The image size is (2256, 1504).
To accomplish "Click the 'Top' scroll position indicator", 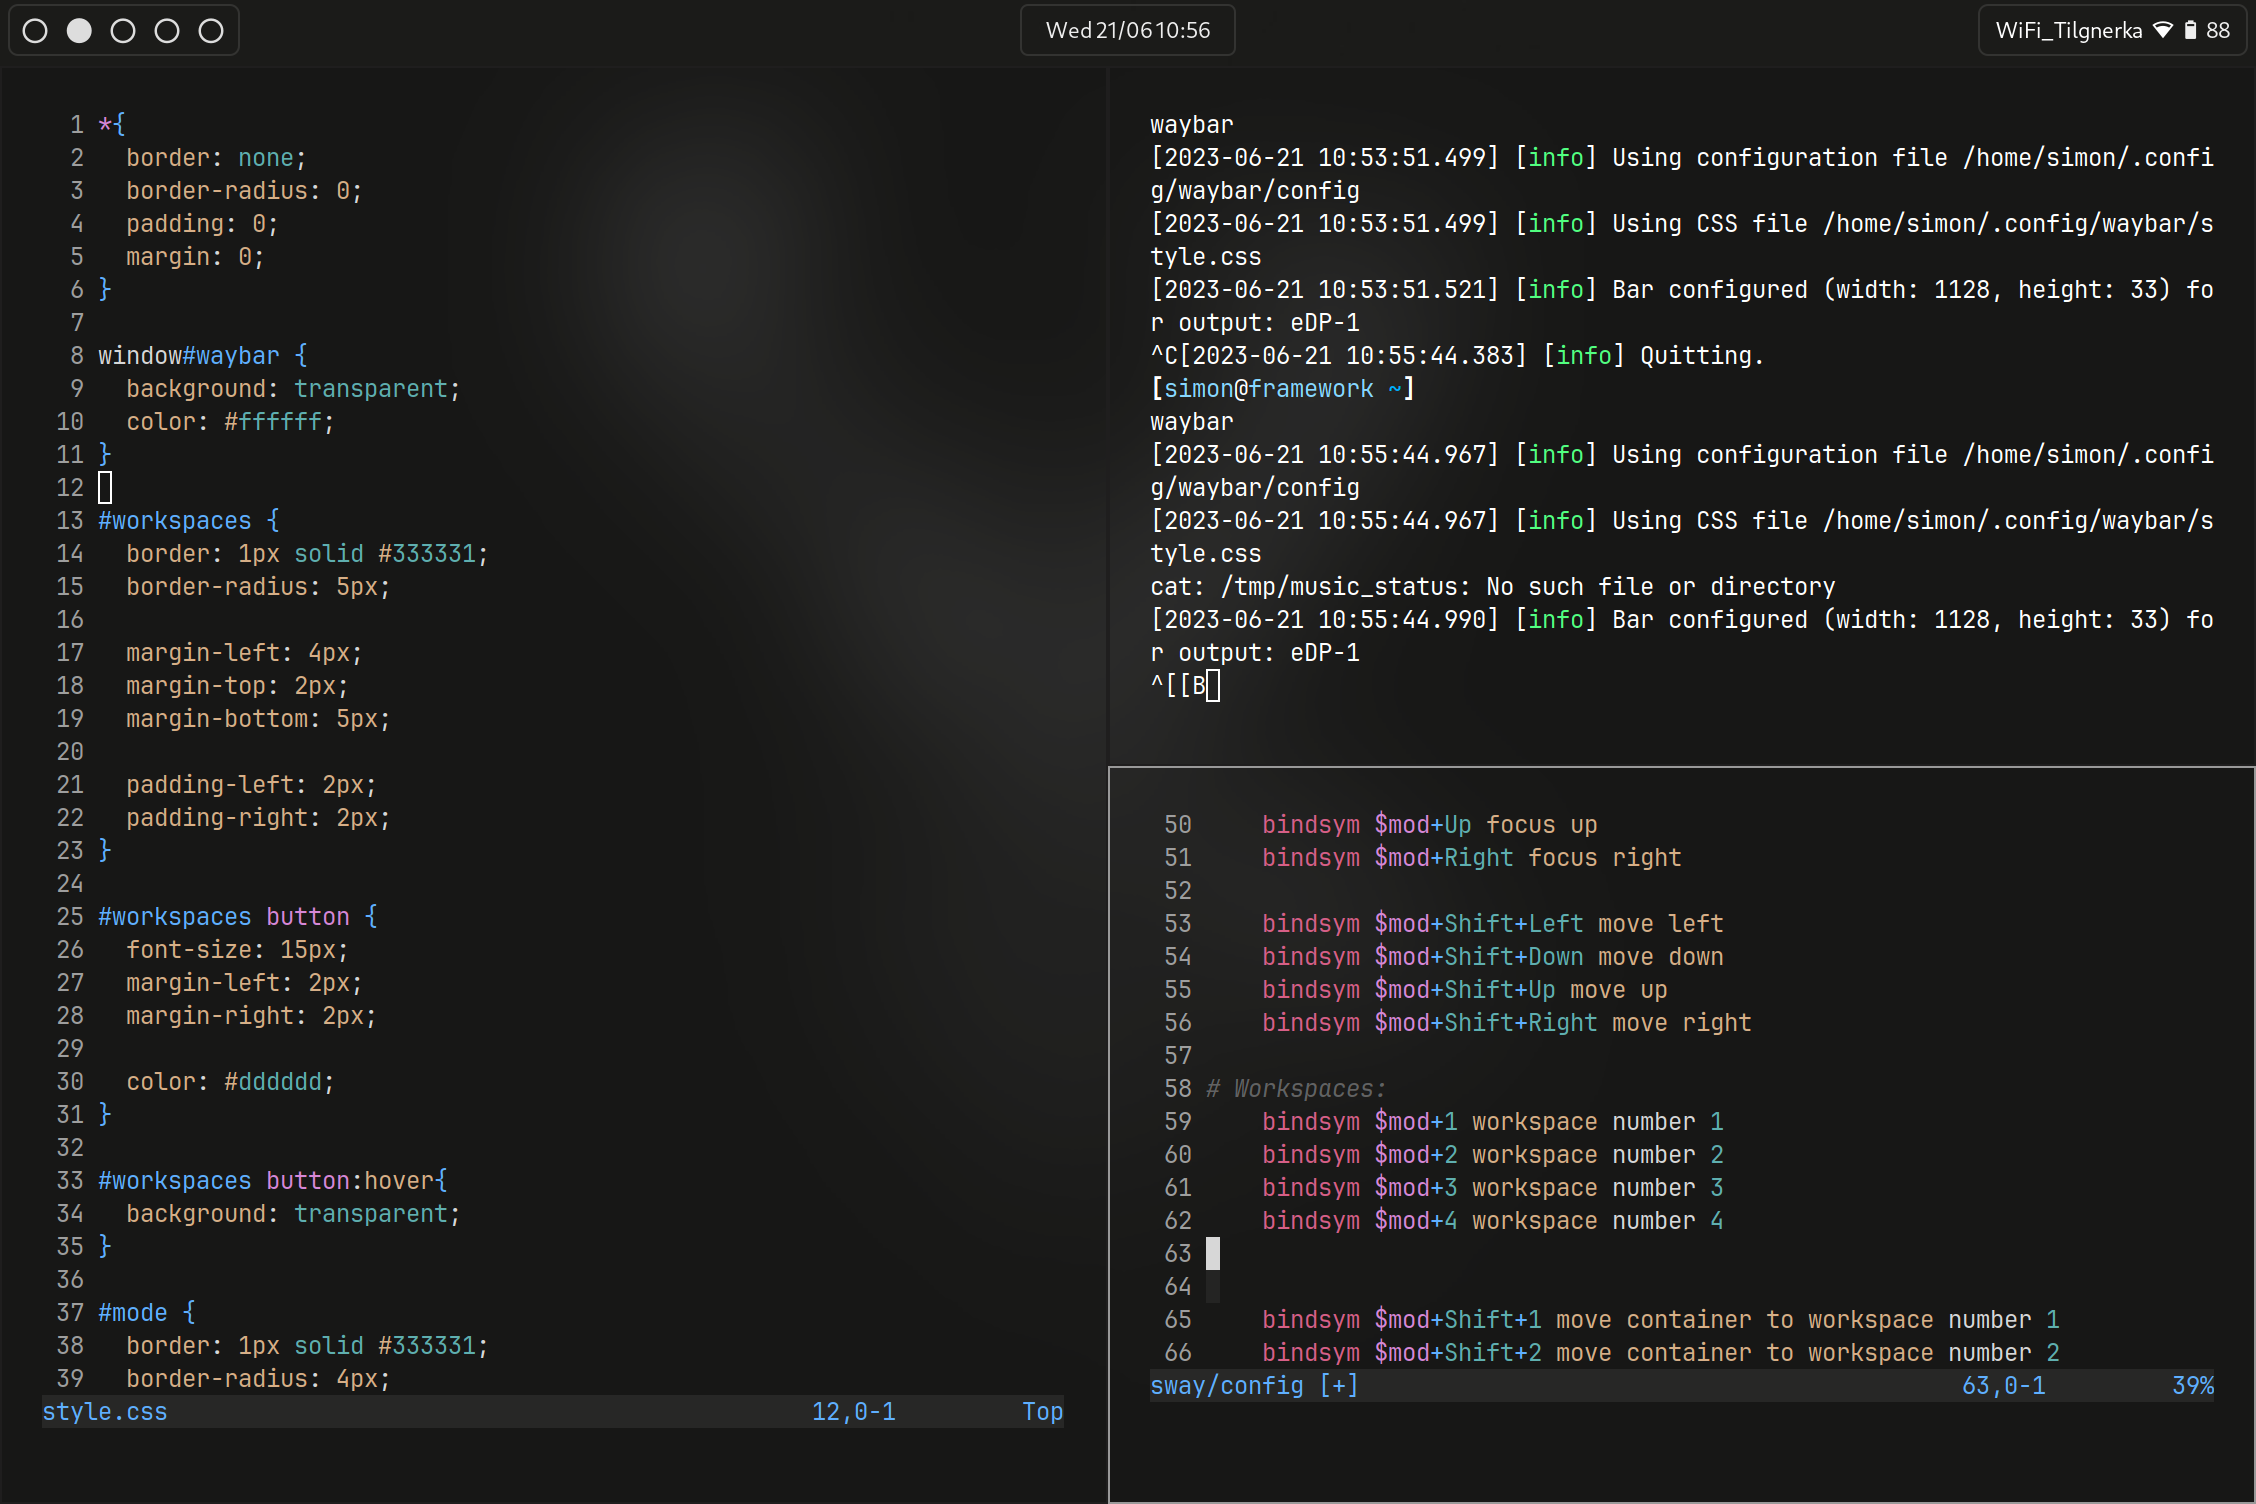I will 1043,1412.
